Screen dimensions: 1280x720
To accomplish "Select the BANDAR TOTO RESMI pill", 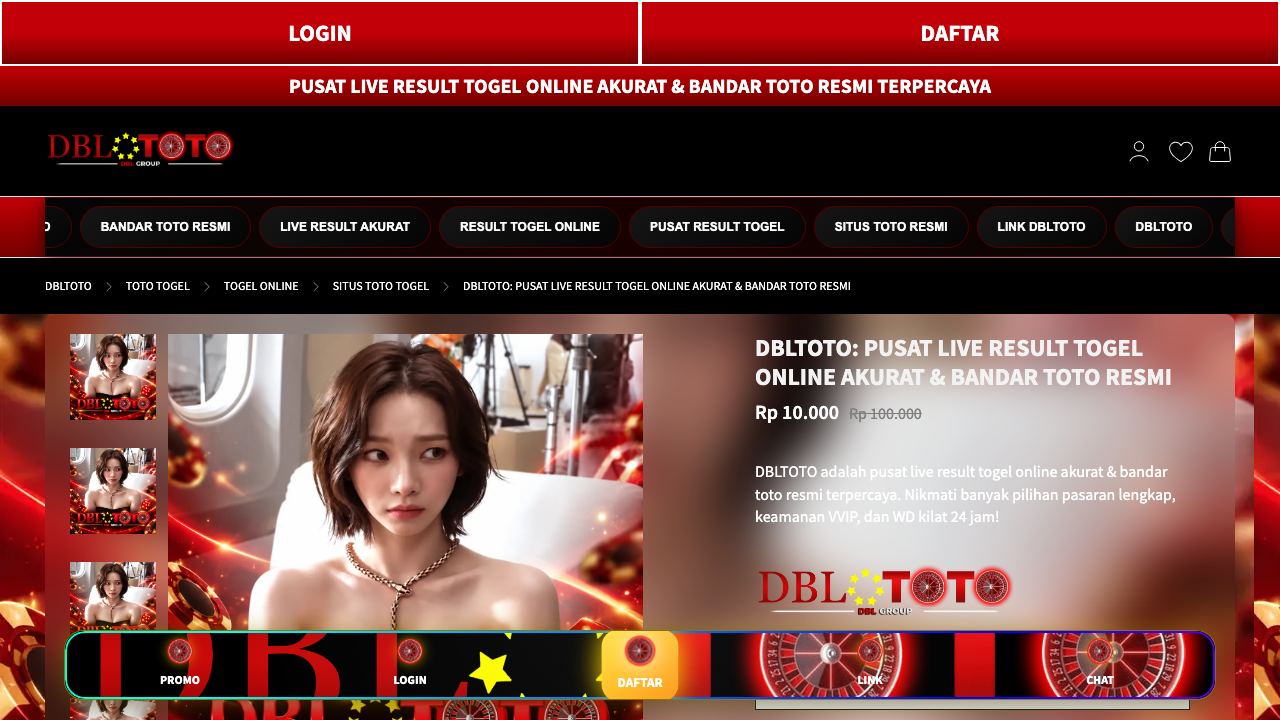I will coord(165,227).
